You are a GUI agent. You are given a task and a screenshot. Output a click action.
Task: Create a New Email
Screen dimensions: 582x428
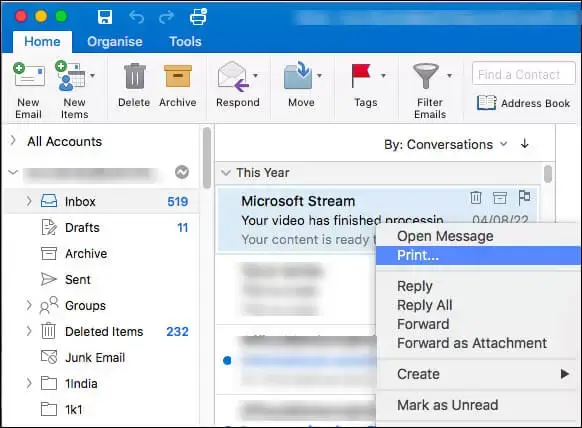click(29, 90)
